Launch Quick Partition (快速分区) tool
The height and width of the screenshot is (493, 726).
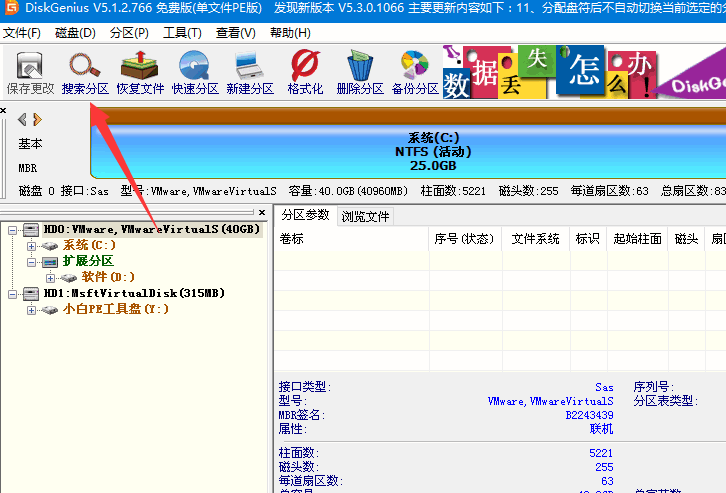(195, 73)
